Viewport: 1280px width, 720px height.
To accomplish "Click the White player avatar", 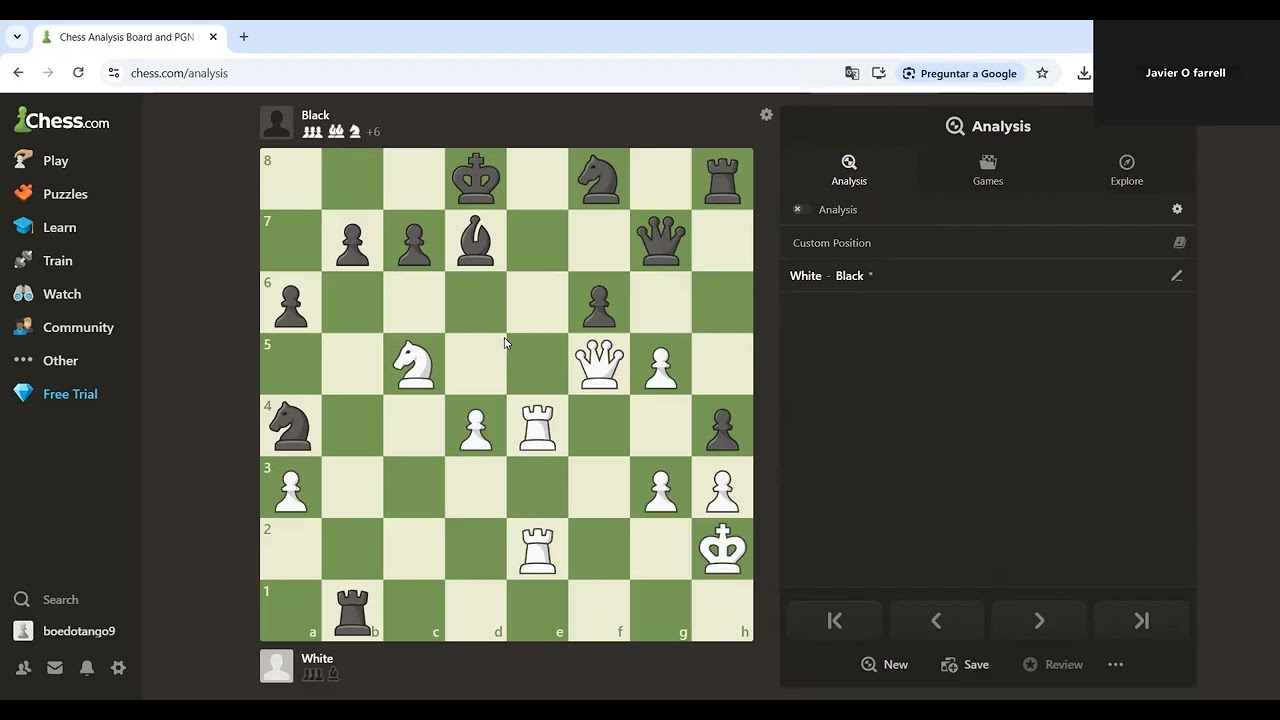I will (x=277, y=666).
